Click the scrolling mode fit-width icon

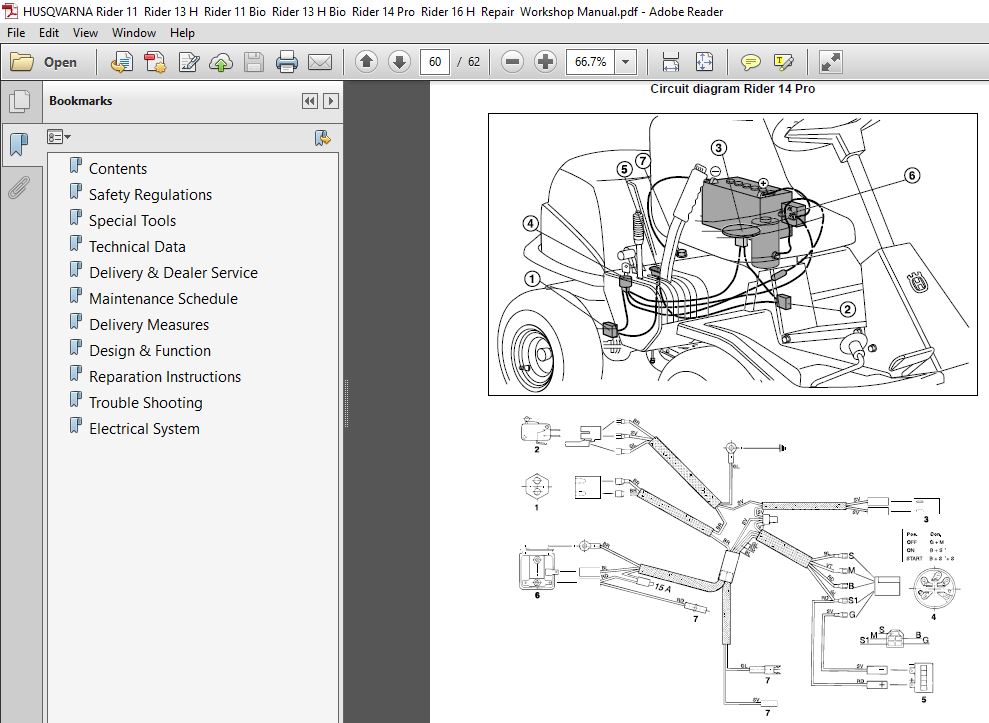670,62
